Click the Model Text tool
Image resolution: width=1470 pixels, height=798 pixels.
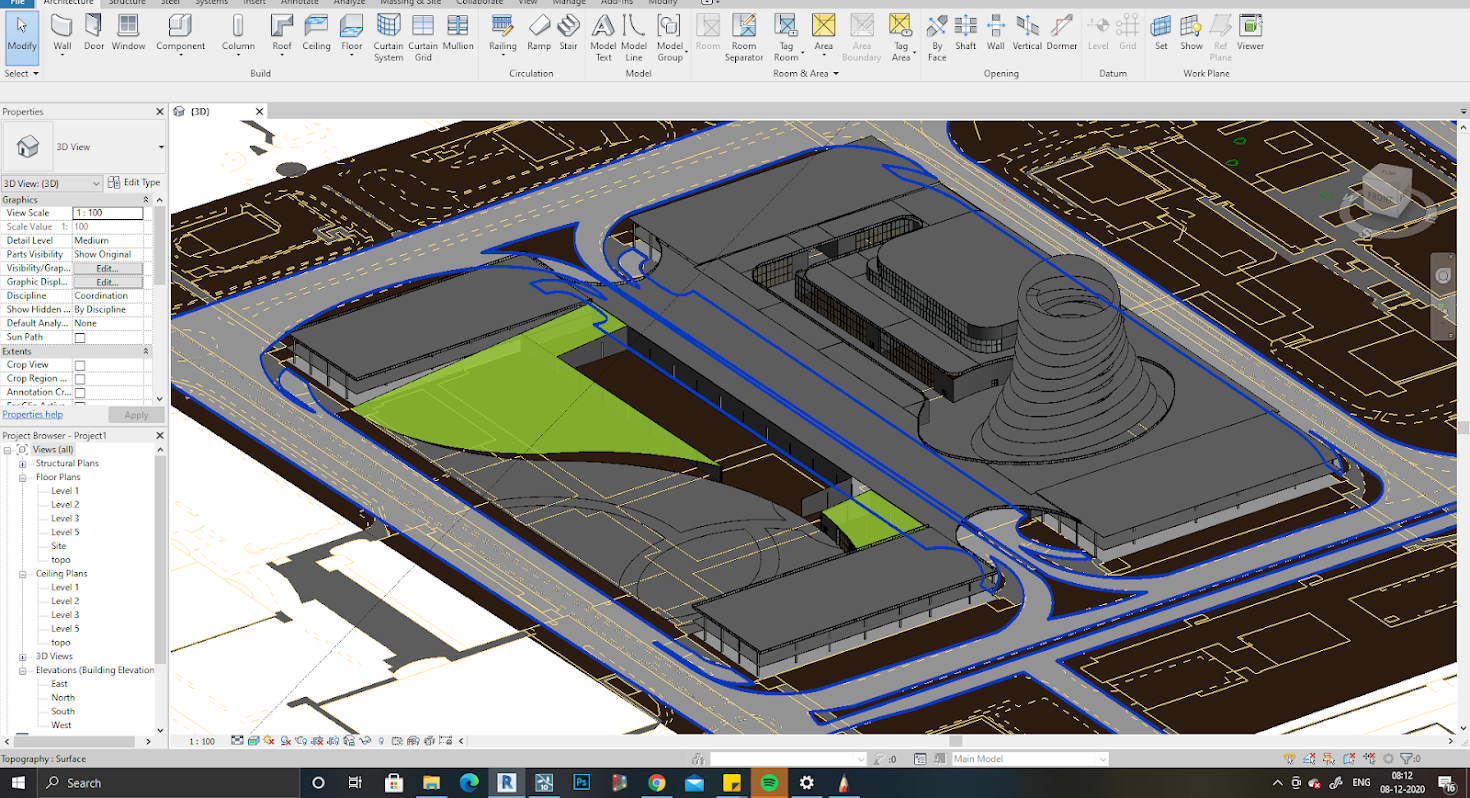coord(603,37)
